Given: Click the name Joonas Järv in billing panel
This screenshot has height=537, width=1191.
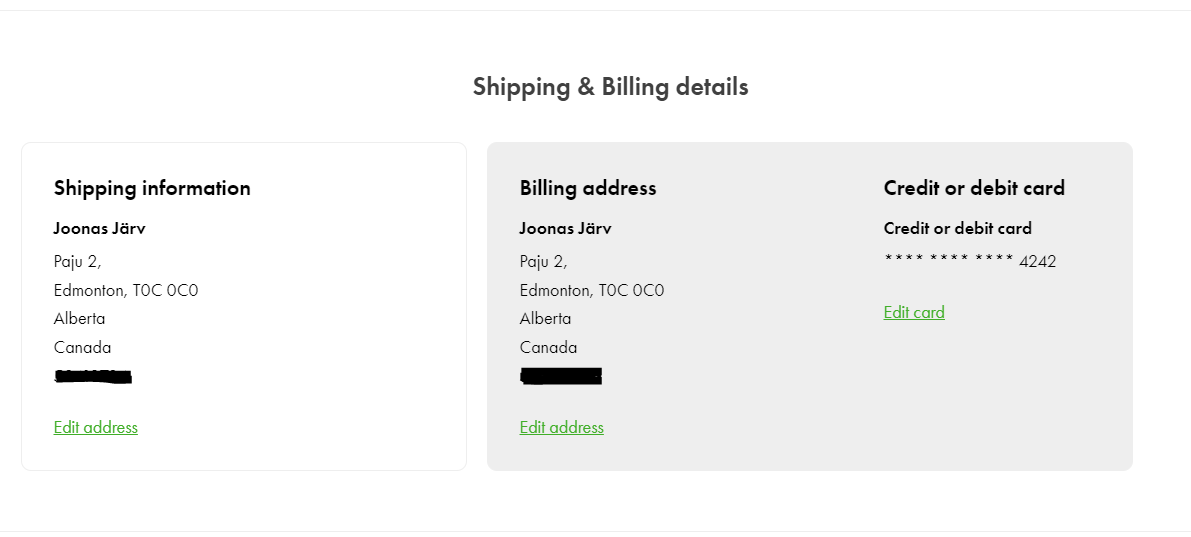Looking at the screenshot, I should tap(565, 229).
